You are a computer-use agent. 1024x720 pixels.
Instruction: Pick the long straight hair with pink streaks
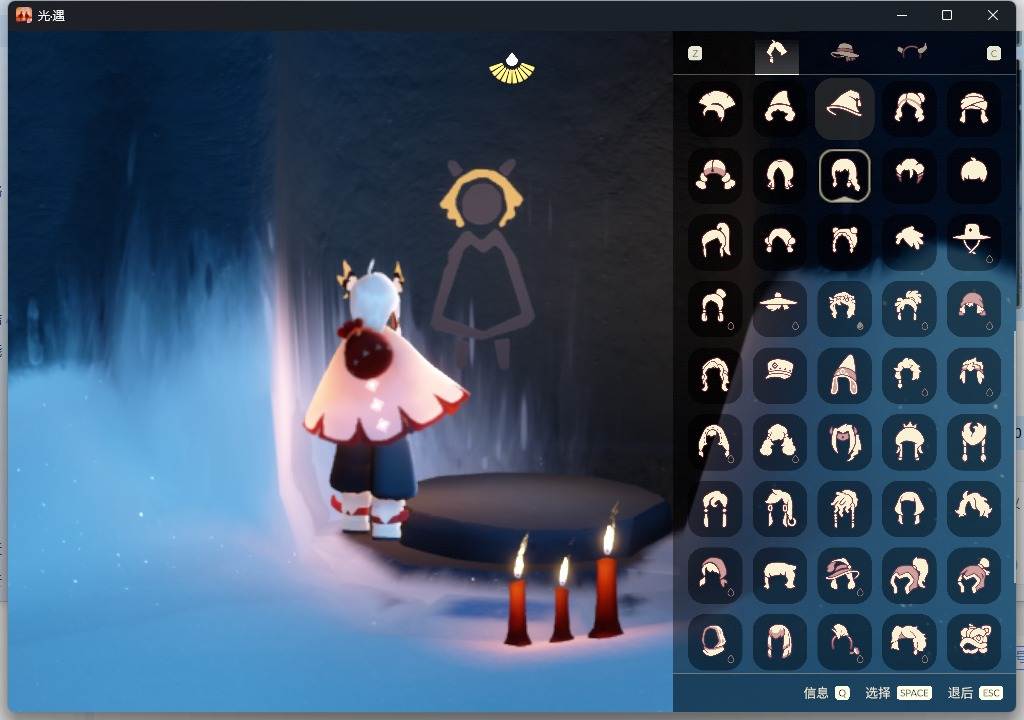(x=780, y=642)
